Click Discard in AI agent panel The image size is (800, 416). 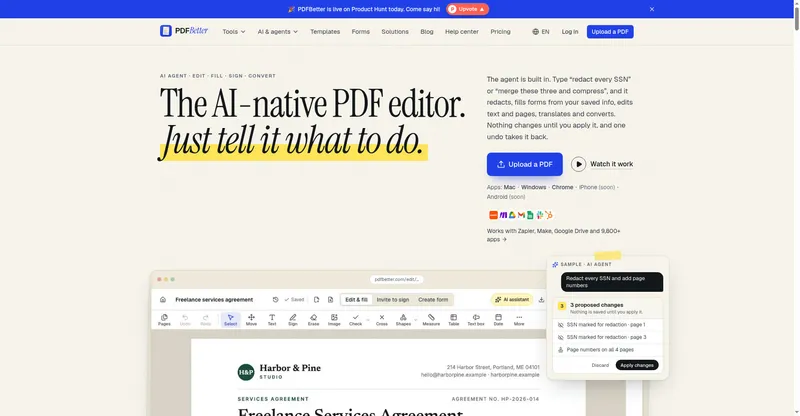coord(600,365)
